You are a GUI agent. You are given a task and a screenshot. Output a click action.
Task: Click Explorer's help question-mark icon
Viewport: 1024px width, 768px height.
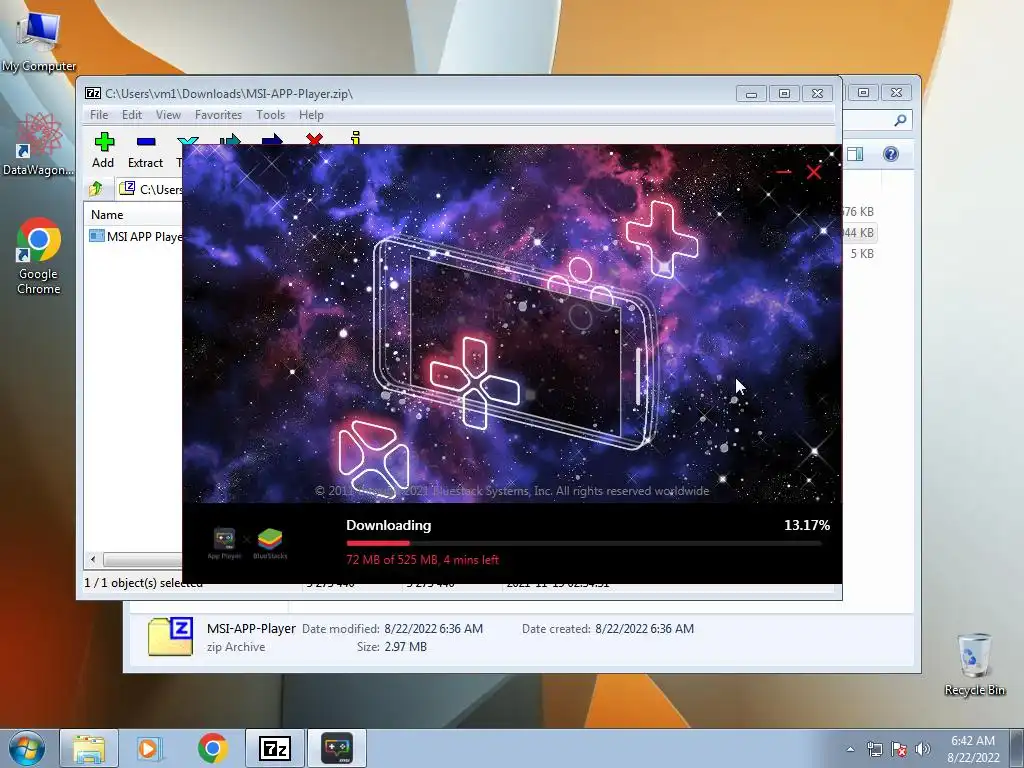tap(891, 154)
